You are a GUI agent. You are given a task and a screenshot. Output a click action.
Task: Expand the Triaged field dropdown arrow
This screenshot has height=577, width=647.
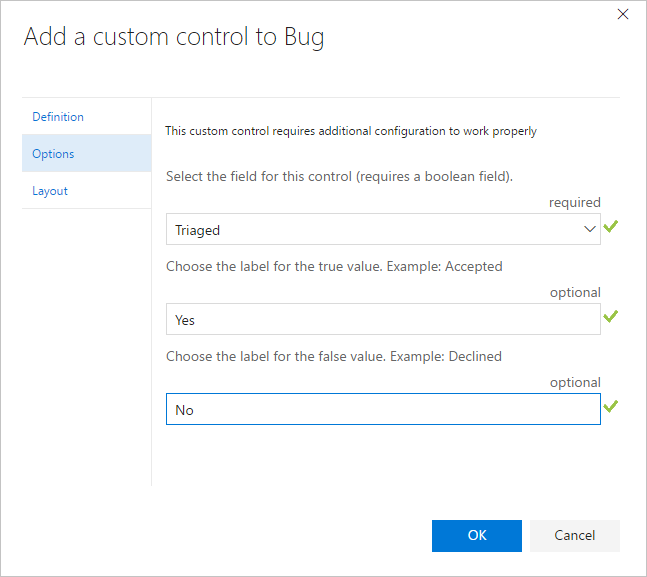(x=590, y=229)
